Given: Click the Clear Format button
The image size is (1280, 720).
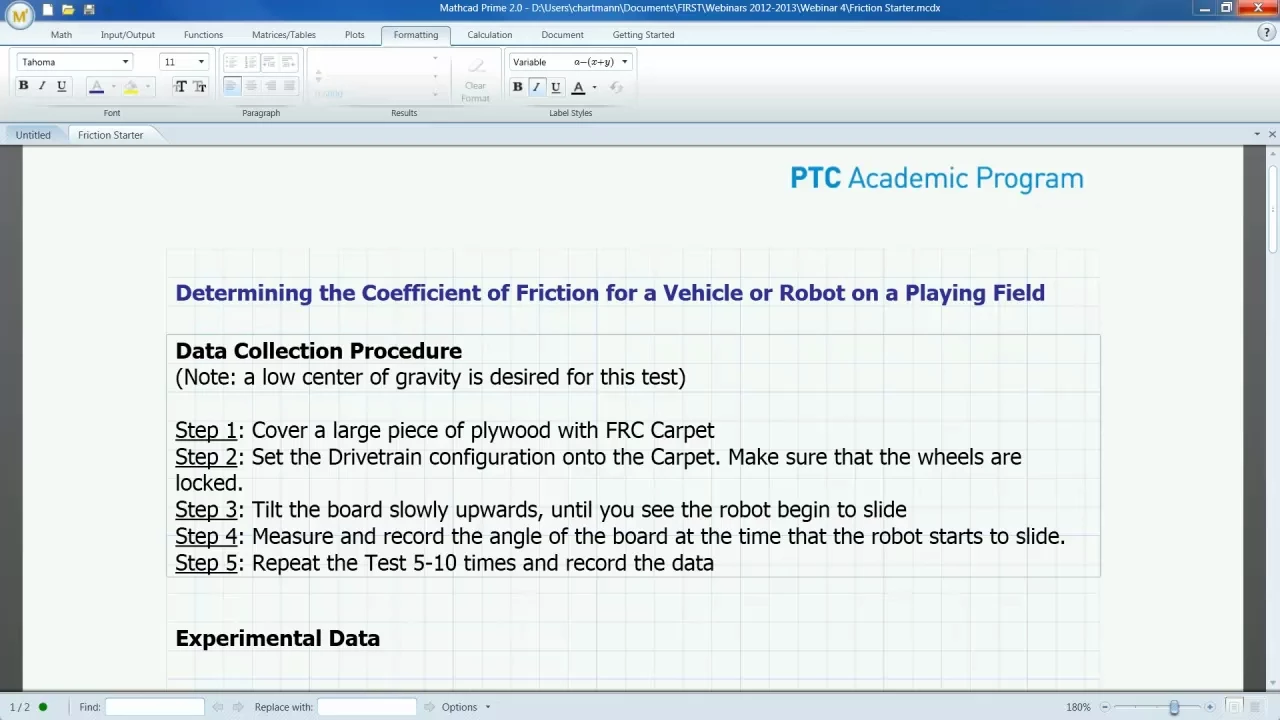Looking at the screenshot, I should pyautogui.click(x=475, y=80).
